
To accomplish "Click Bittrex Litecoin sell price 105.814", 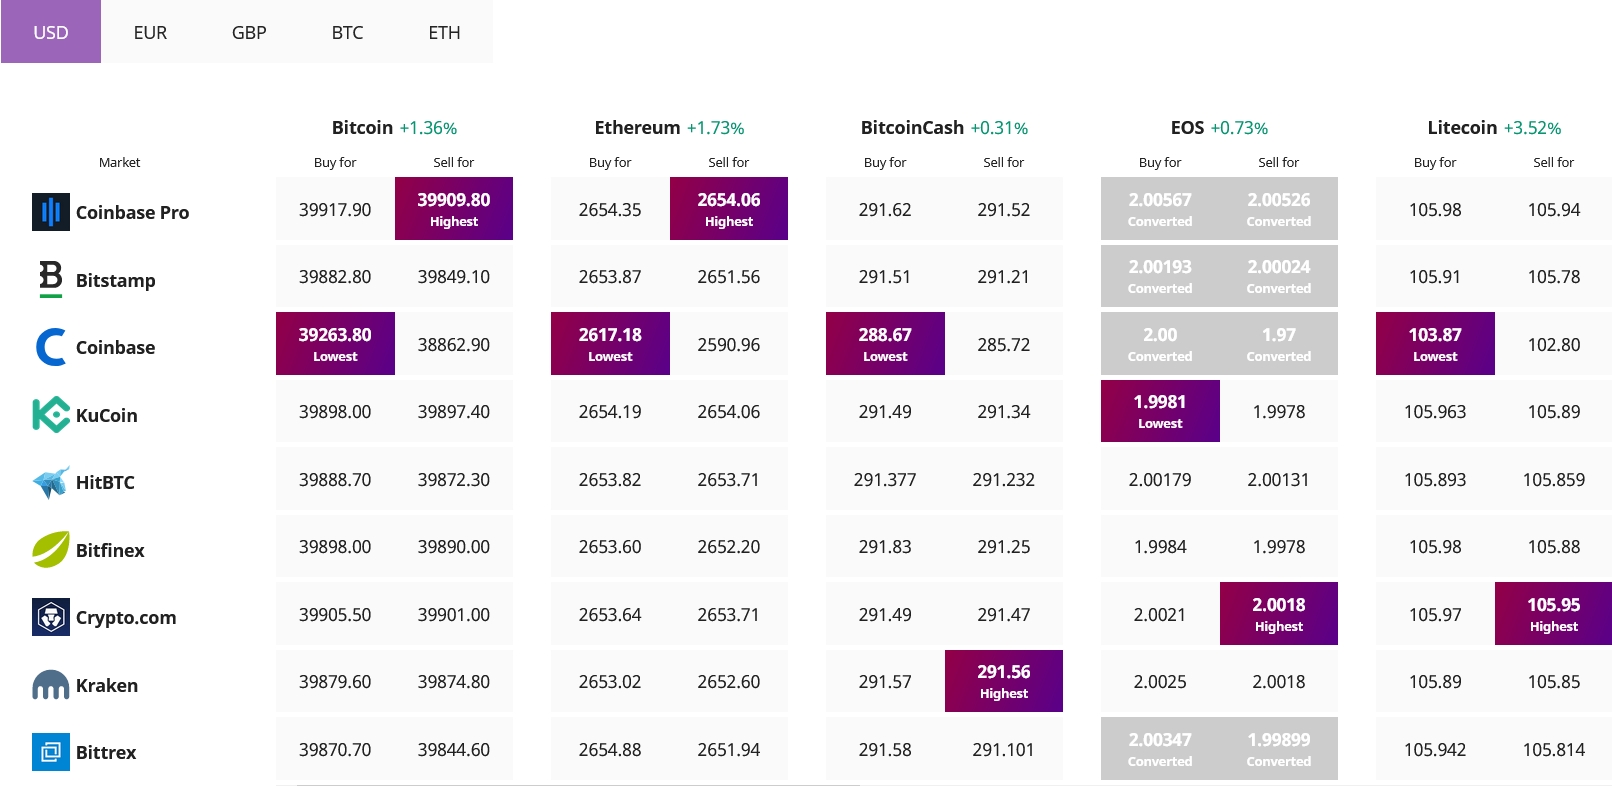I will click(1554, 750).
